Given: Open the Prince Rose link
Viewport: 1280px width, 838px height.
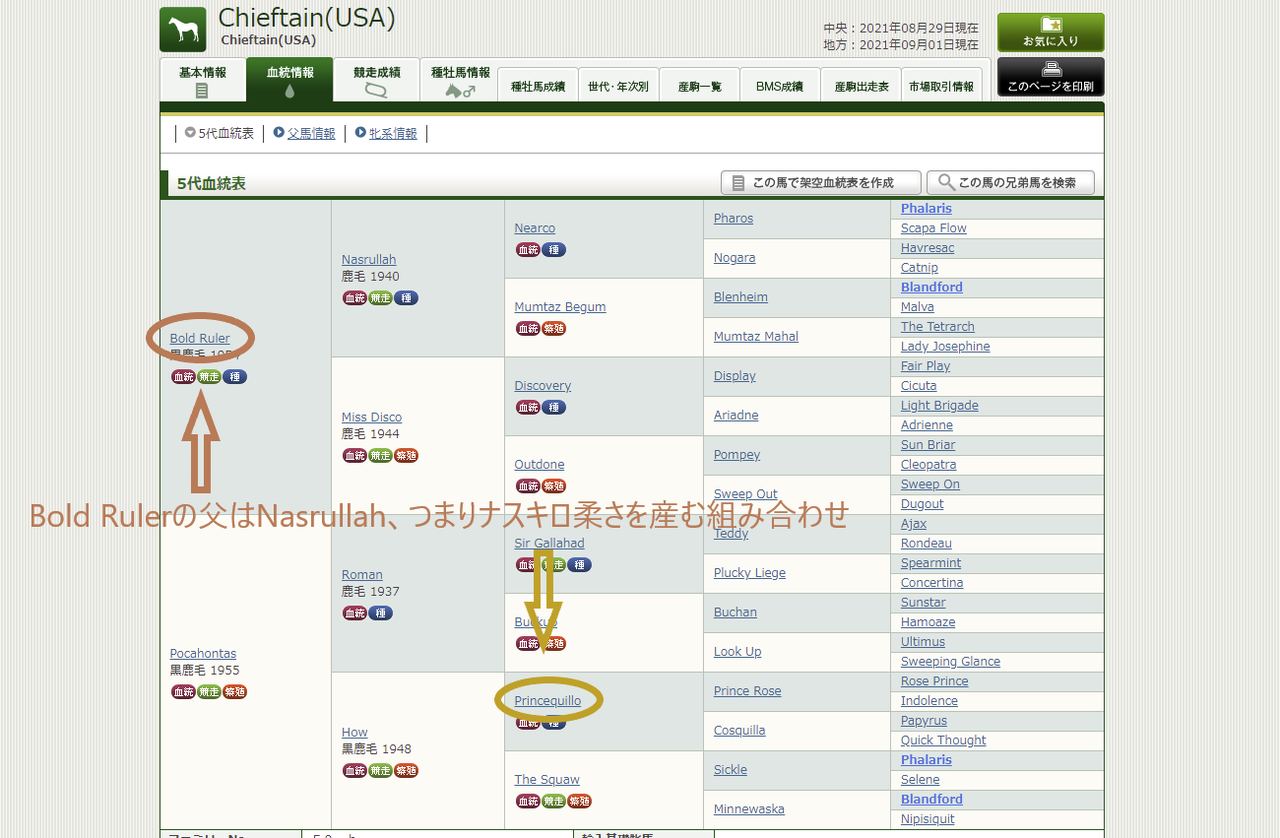Looking at the screenshot, I should 748,691.
